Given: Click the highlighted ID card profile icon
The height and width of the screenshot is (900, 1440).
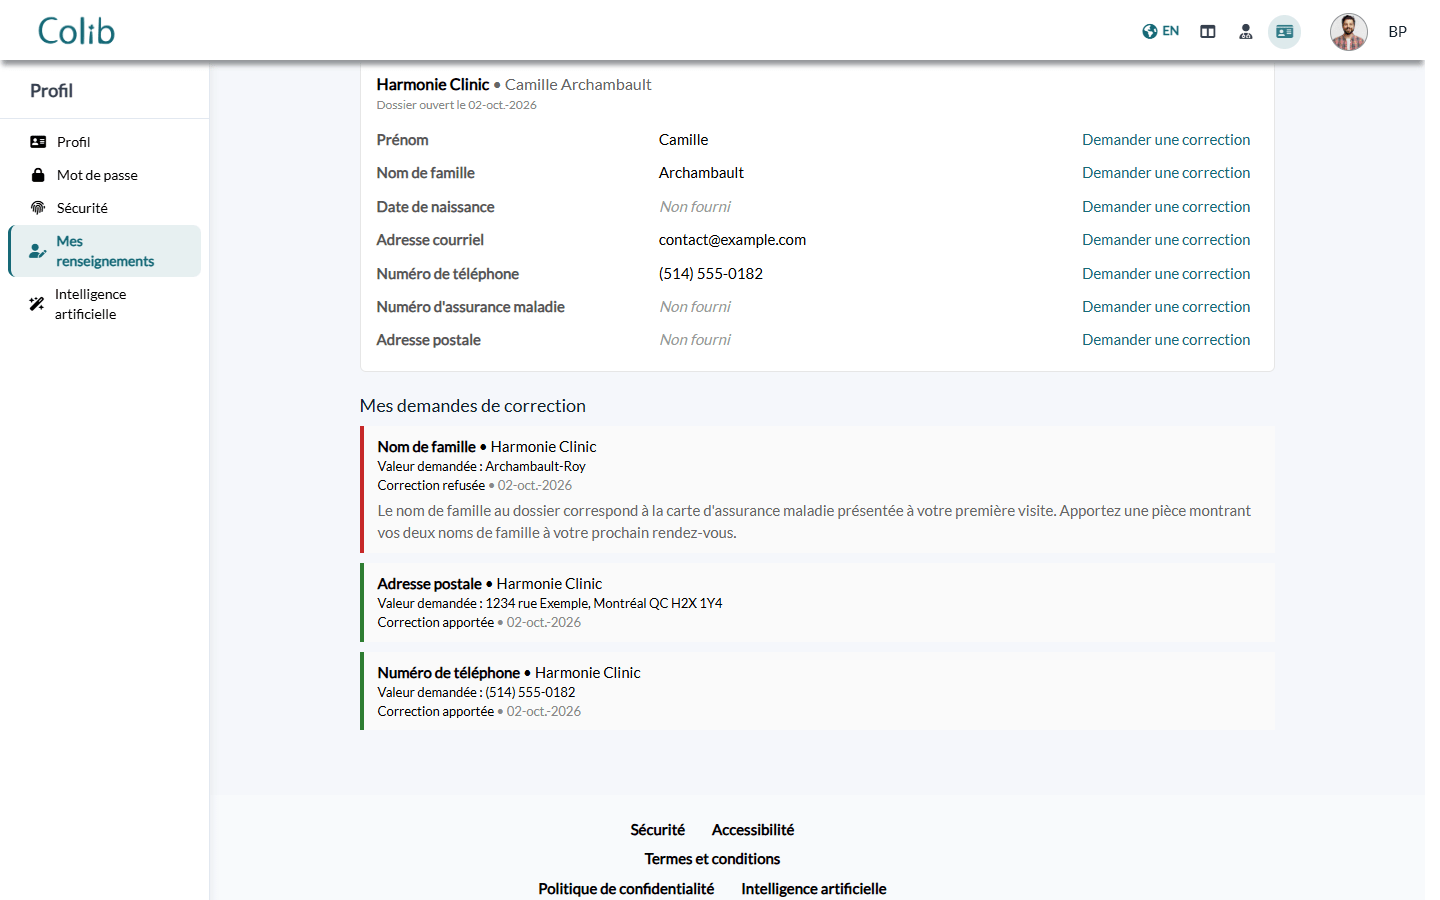Looking at the screenshot, I should [x=1285, y=32].
